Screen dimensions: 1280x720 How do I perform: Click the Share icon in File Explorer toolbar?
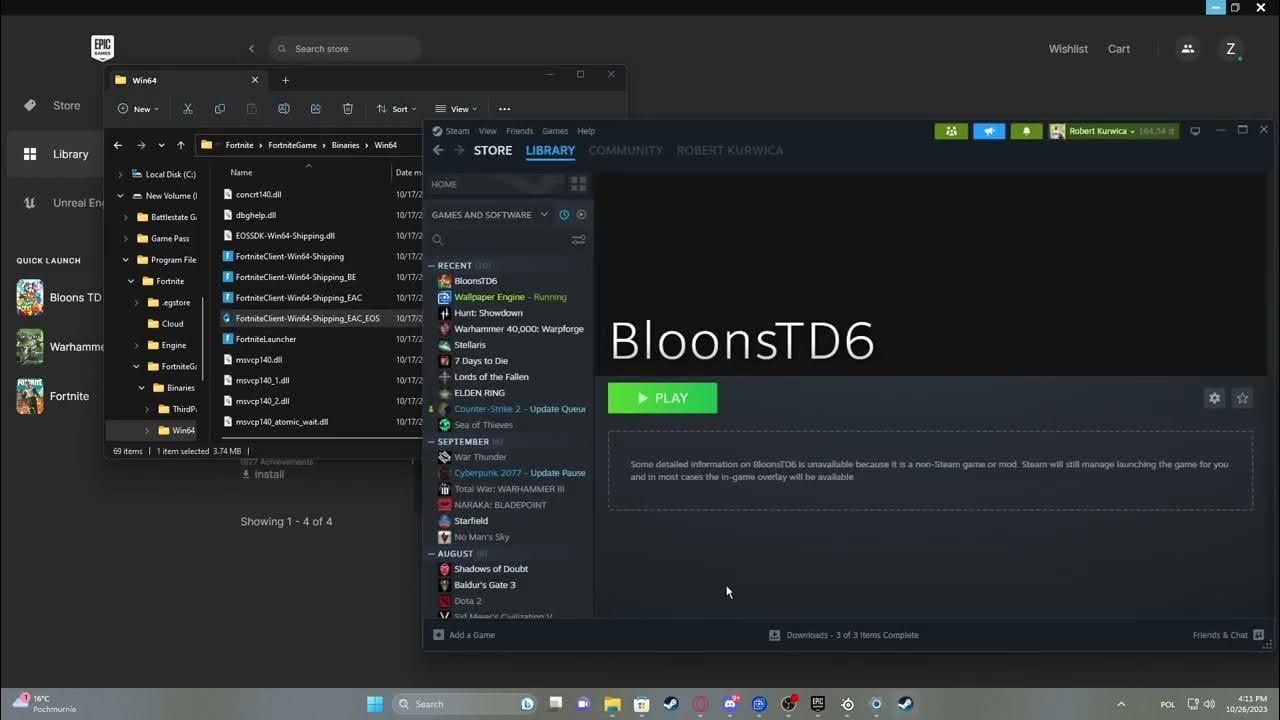[x=315, y=109]
